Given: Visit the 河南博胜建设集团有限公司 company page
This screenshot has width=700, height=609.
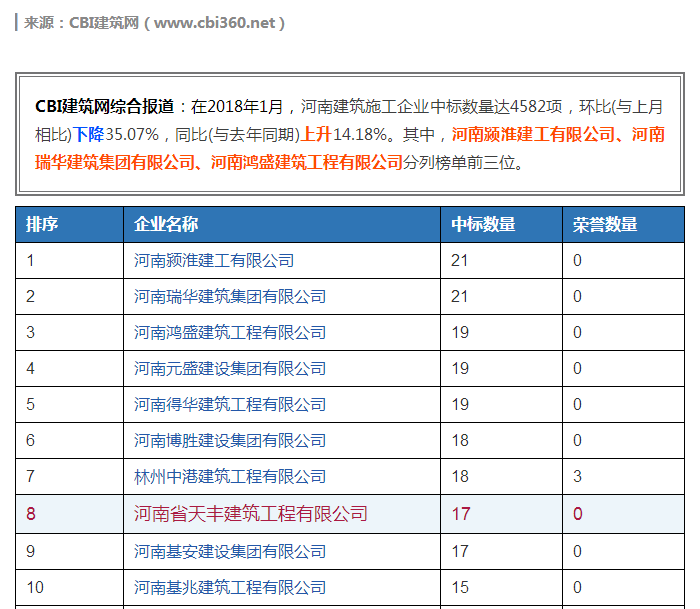Looking at the screenshot, I should coord(230,441).
